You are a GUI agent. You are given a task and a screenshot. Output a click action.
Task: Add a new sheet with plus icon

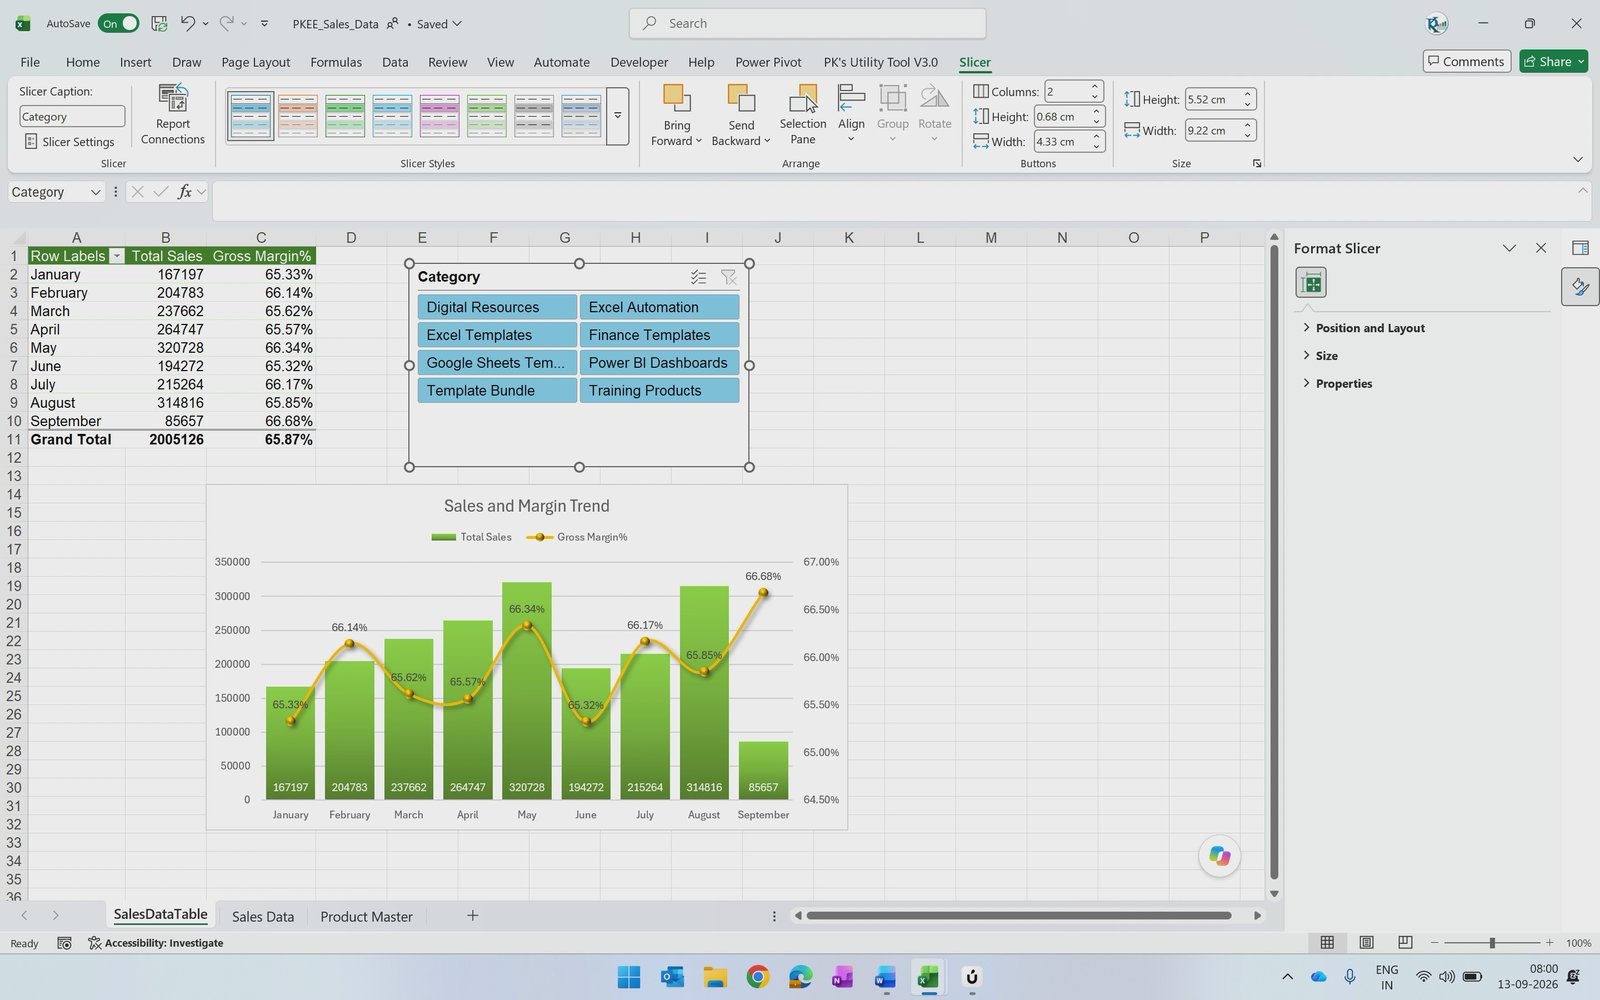click(472, 915)
